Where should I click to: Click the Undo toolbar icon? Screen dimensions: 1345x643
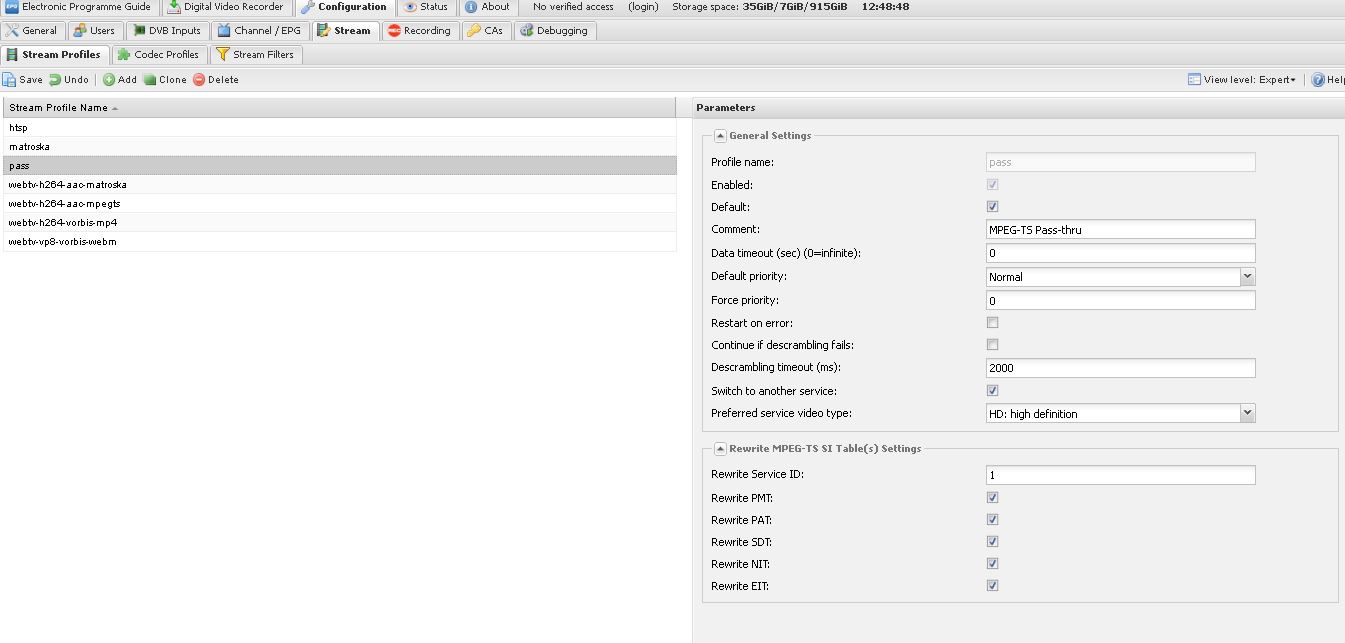pos(56,80)
